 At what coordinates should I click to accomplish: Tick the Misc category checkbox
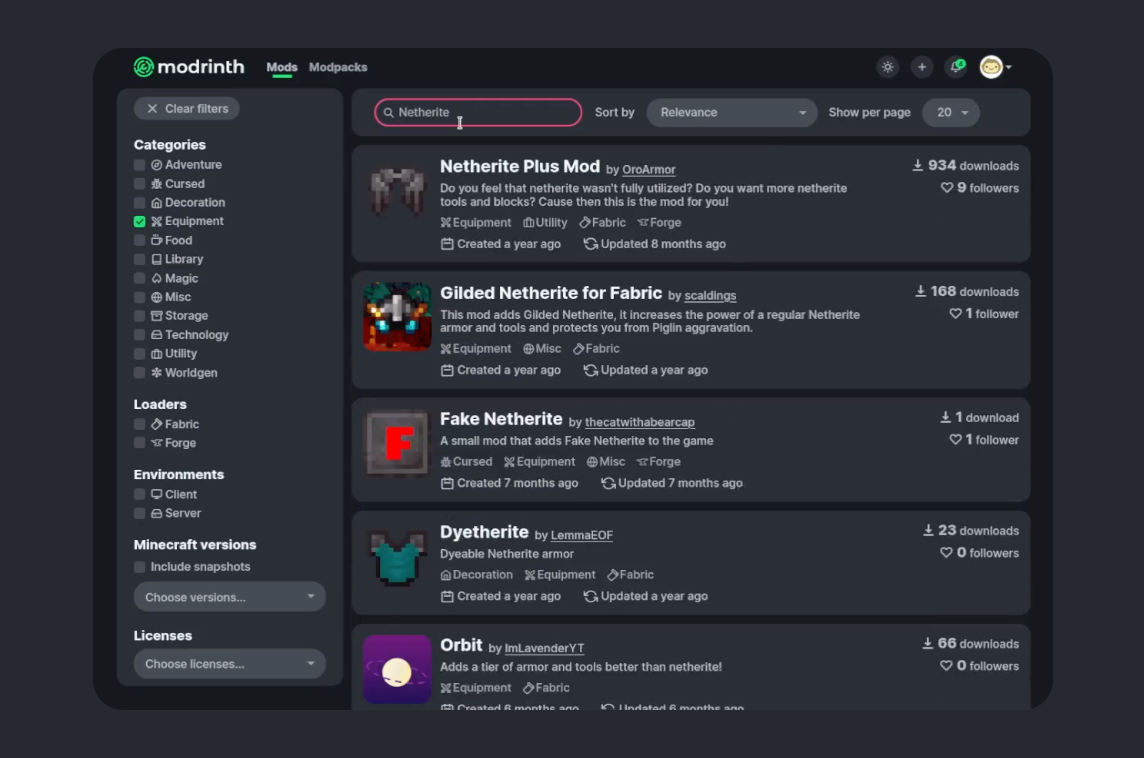tap(139, 297)
